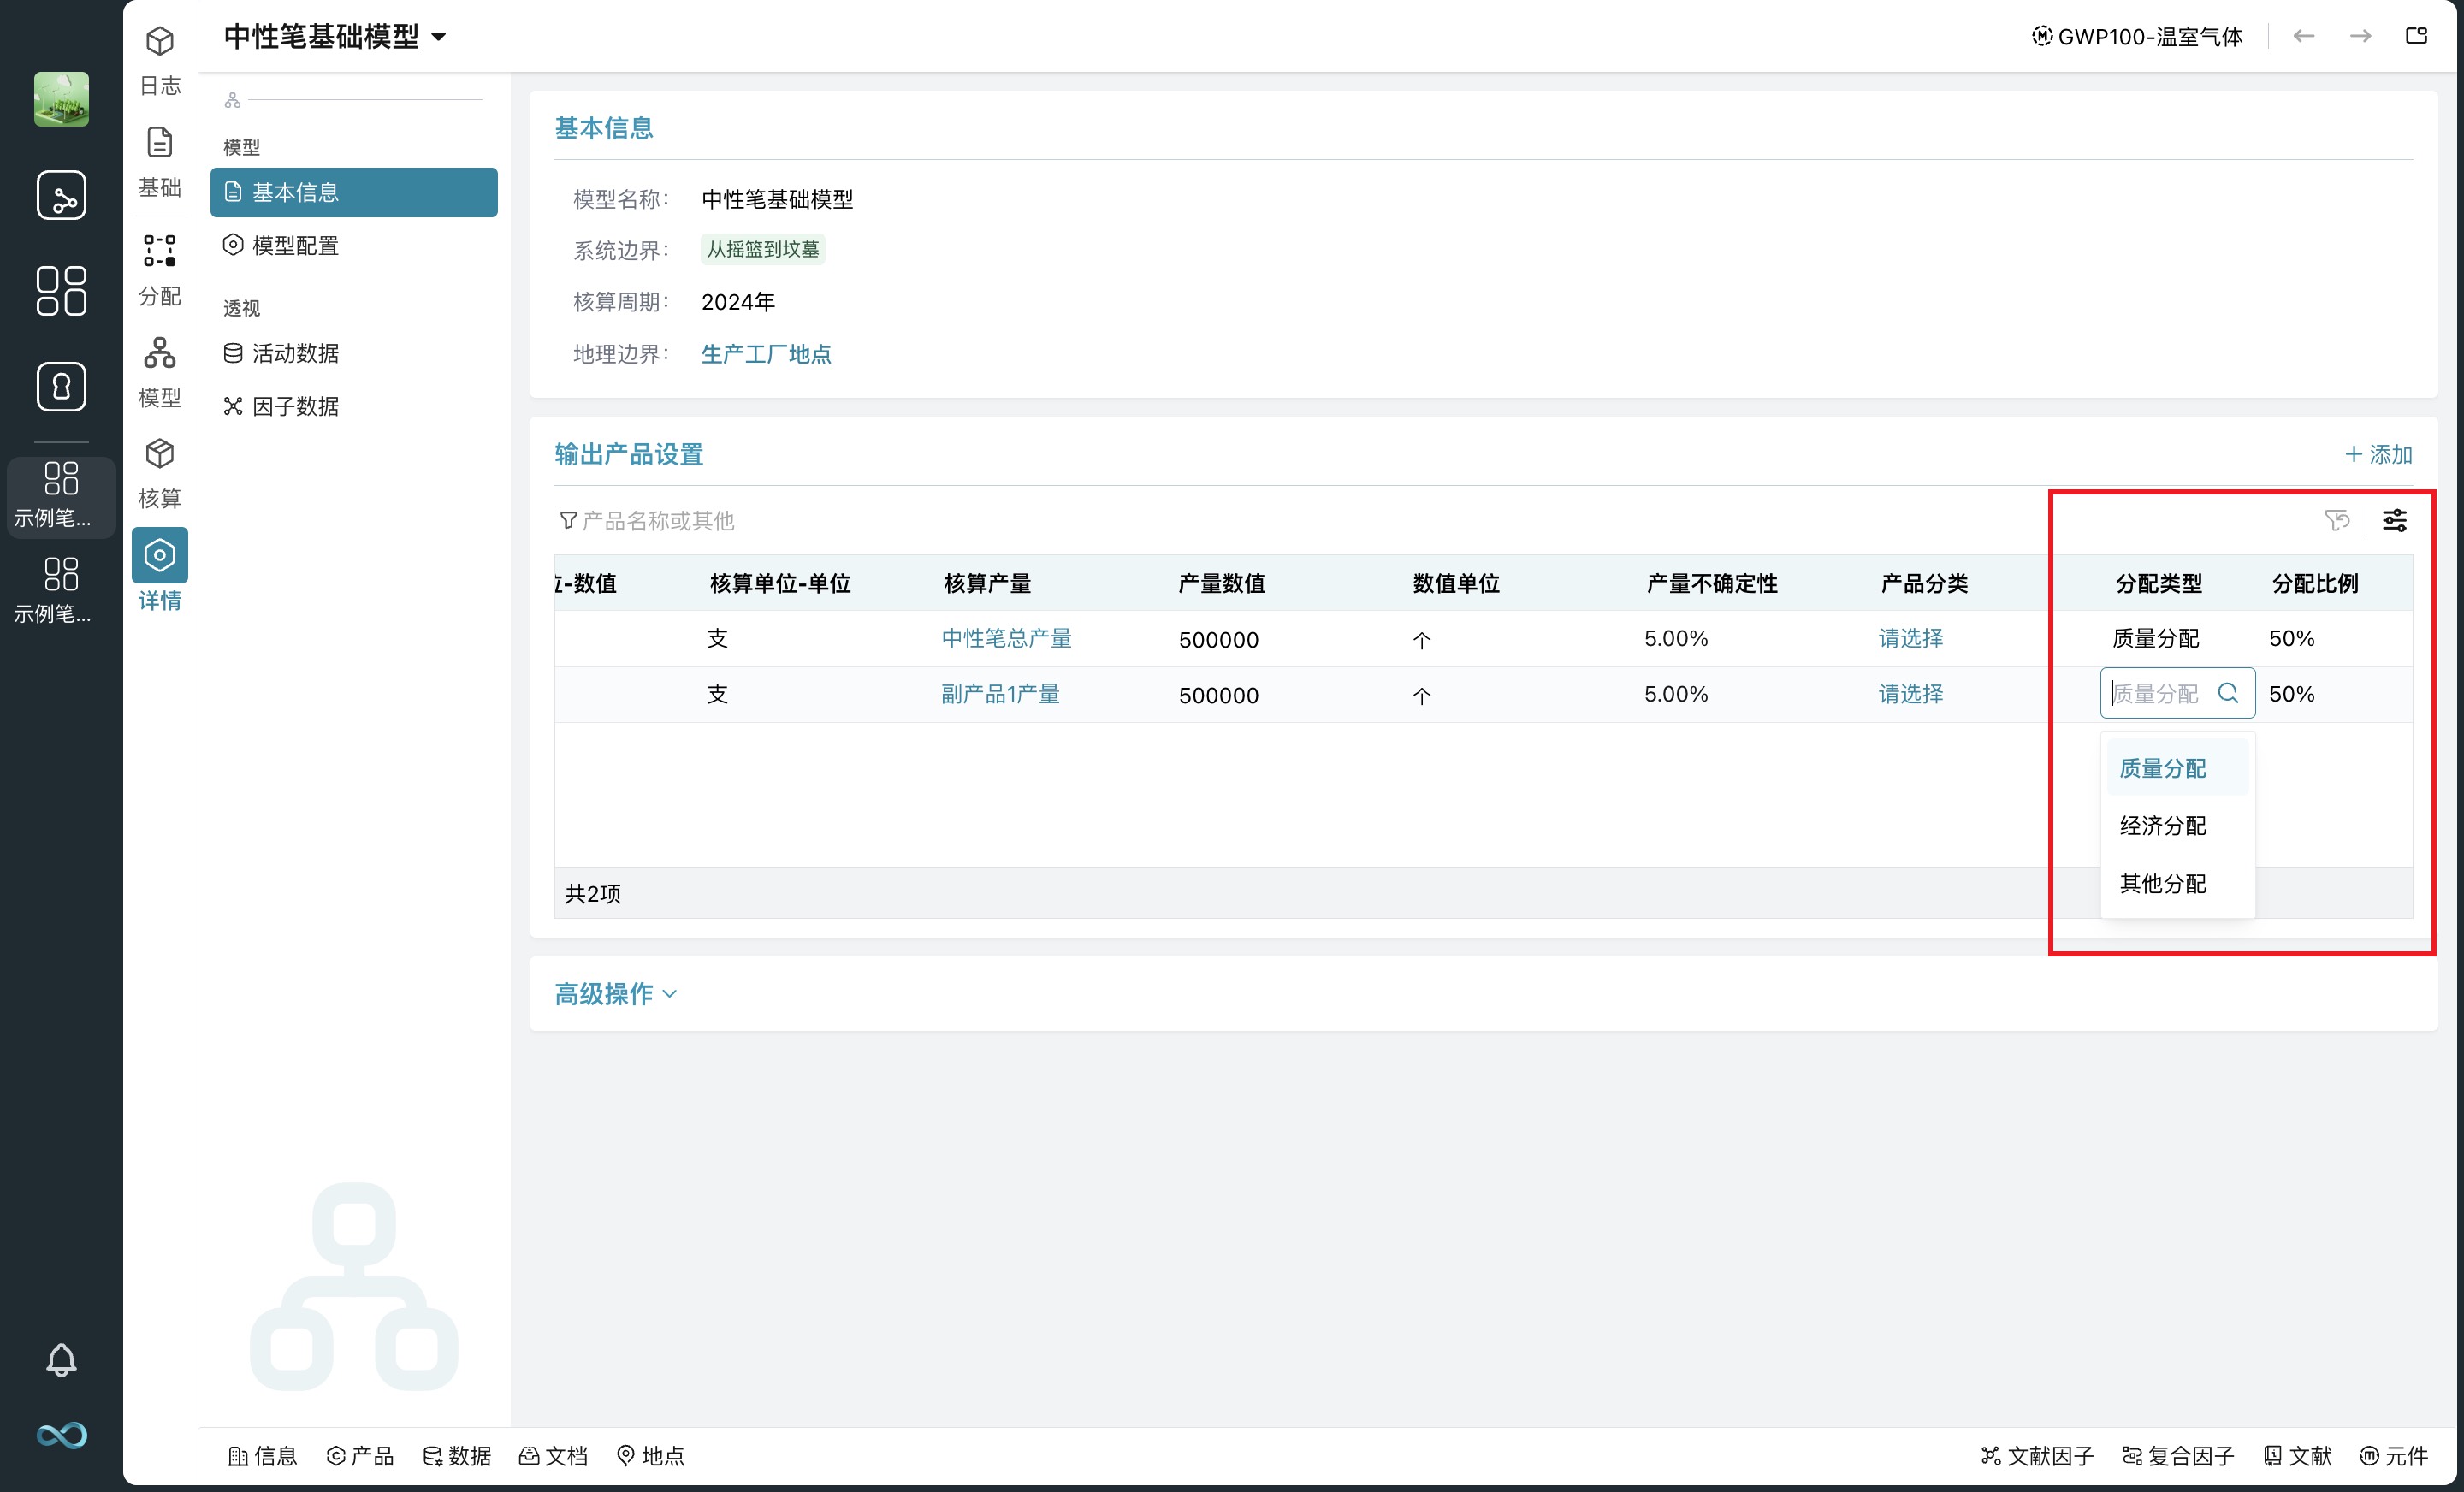
Task: Click the back arrow in header
Action: 2304,37
